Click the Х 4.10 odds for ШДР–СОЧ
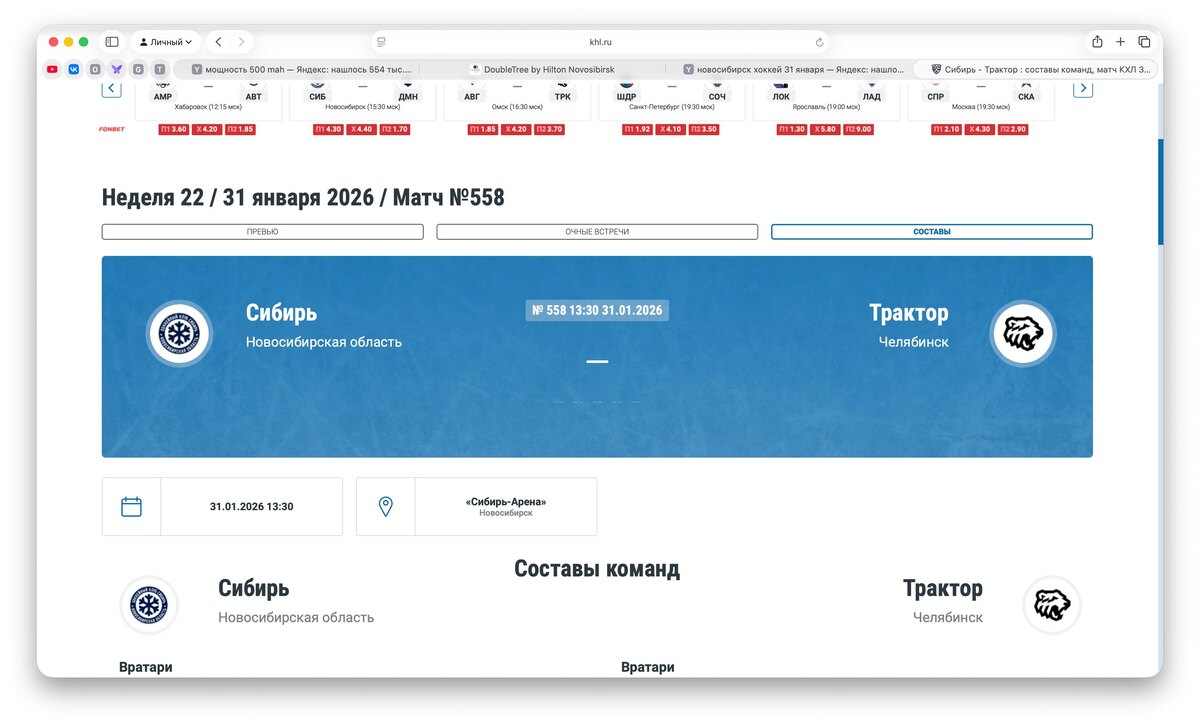Image resolution: width=1200 pixels, height=726 pixels. coord(671,129)
